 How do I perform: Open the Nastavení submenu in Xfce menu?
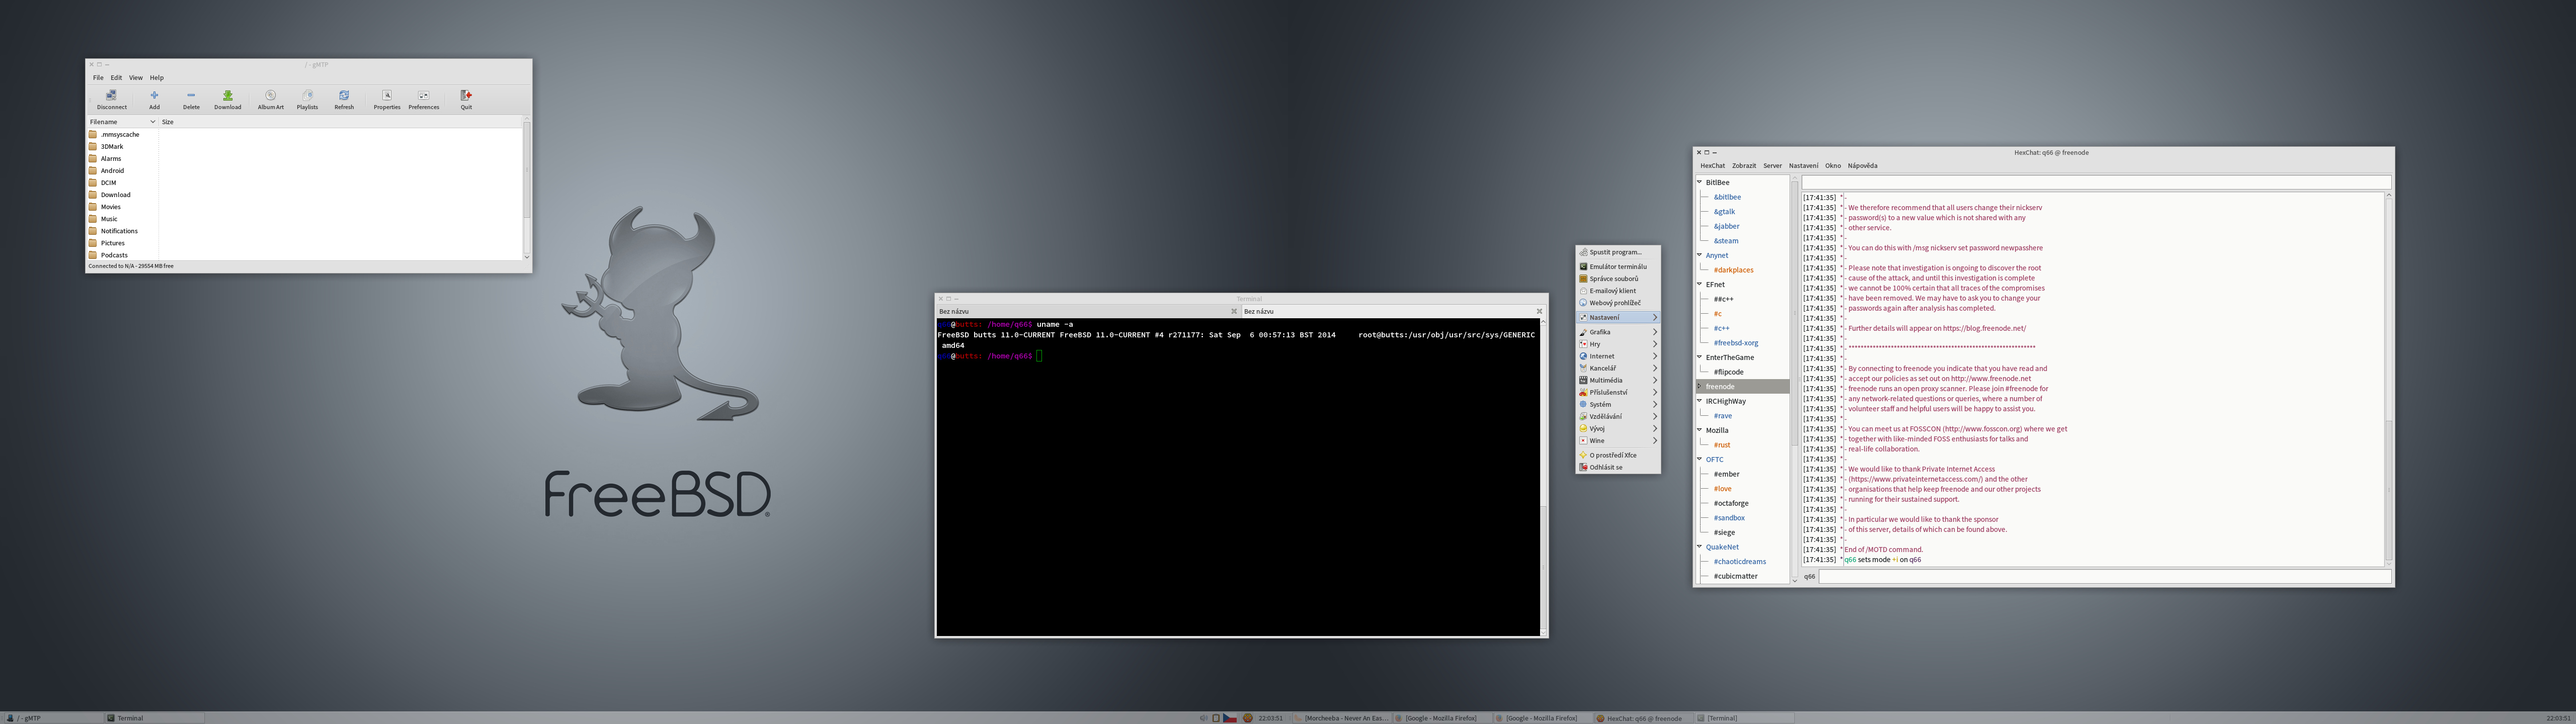click(x=1617, y=317)
